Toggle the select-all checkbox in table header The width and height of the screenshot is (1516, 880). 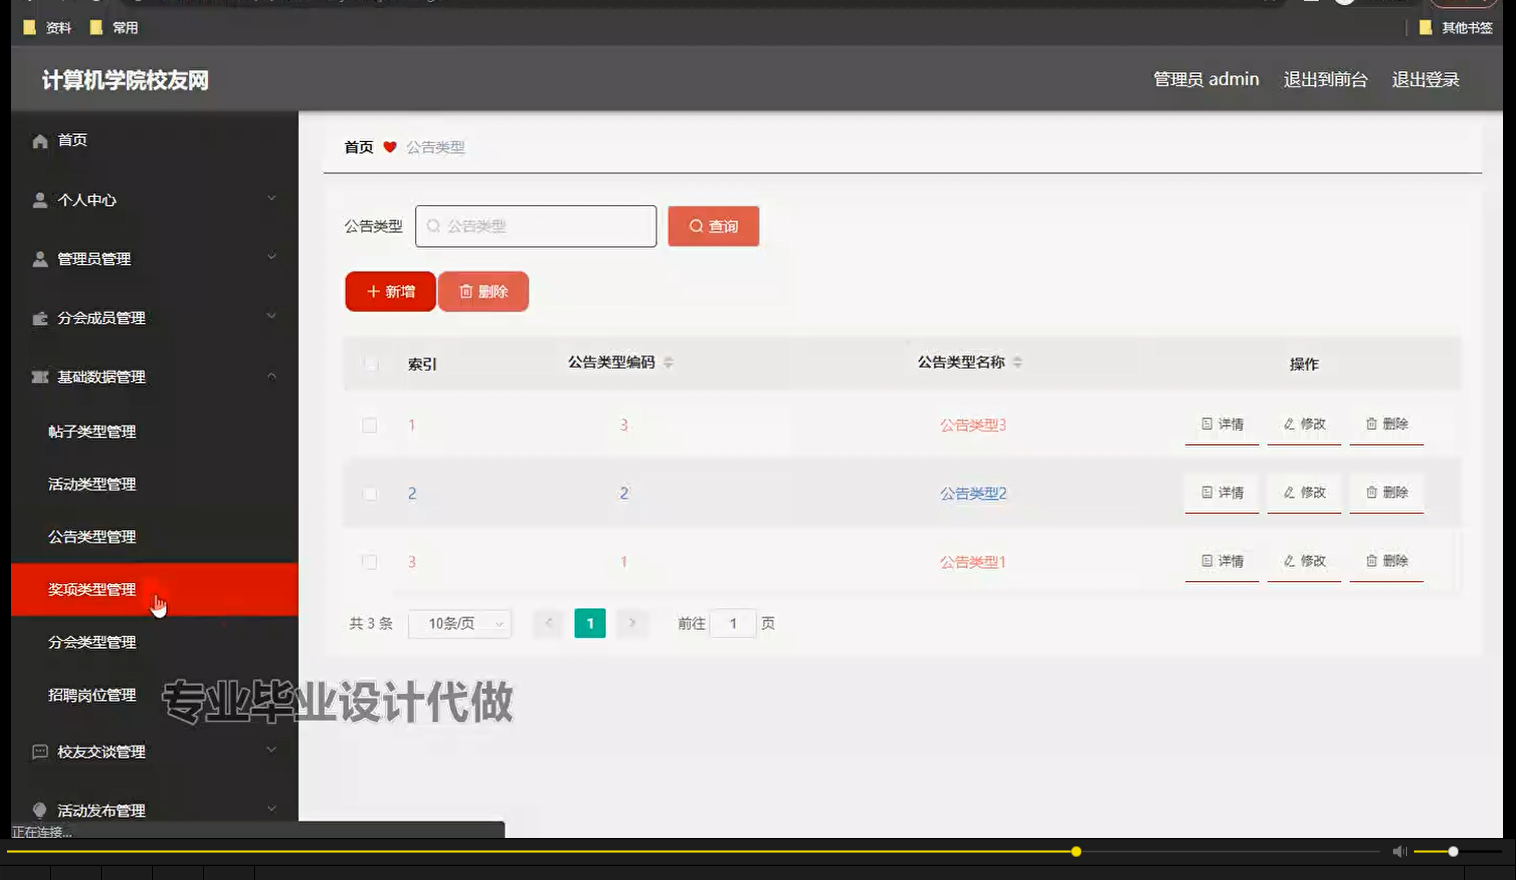(x=369, y=364)
